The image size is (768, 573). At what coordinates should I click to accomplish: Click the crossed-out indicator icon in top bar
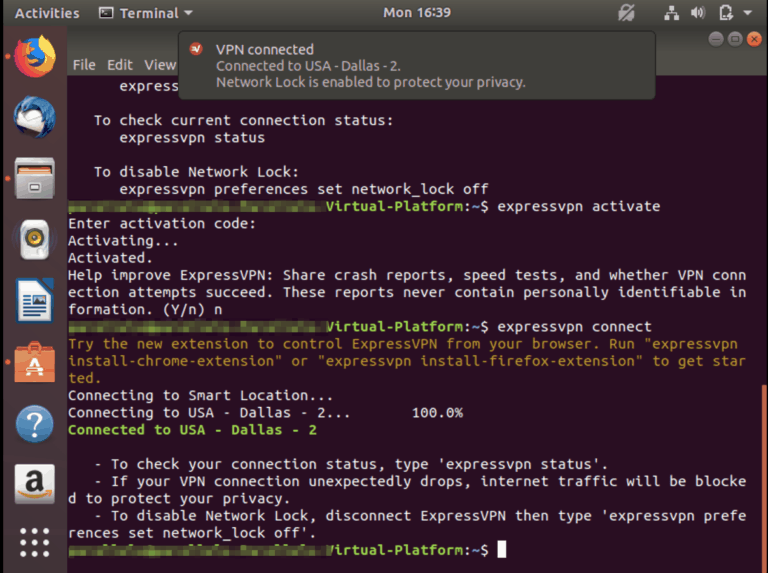tap(627, 13)
